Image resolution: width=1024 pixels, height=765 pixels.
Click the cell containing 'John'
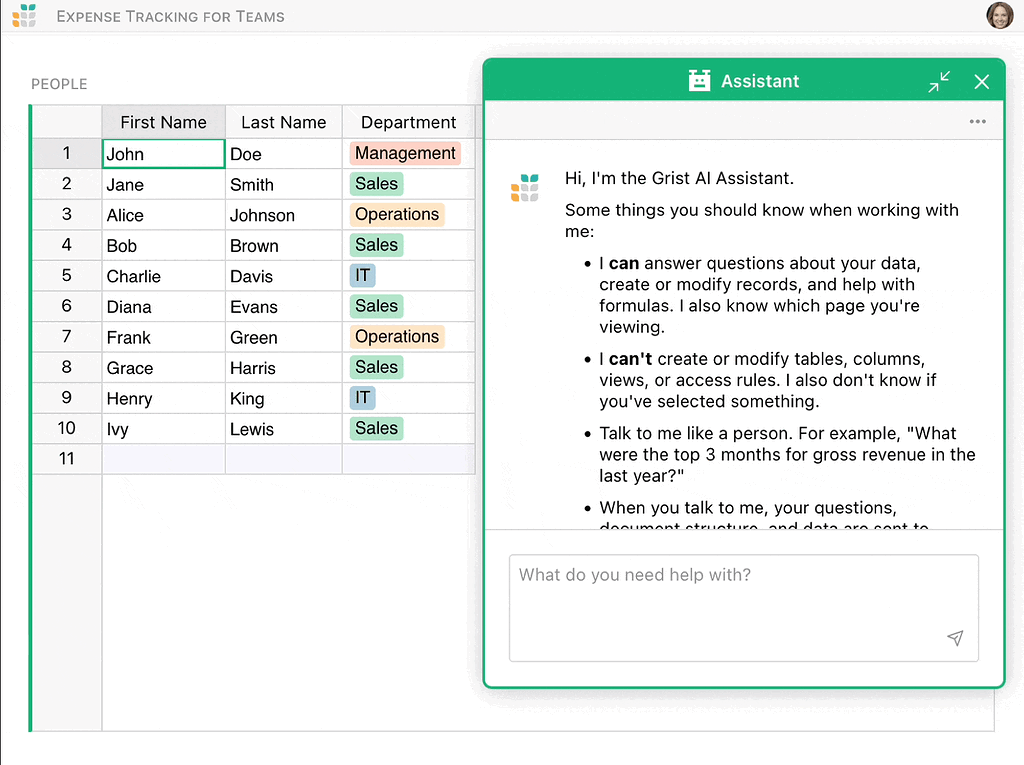click(163, 153)
